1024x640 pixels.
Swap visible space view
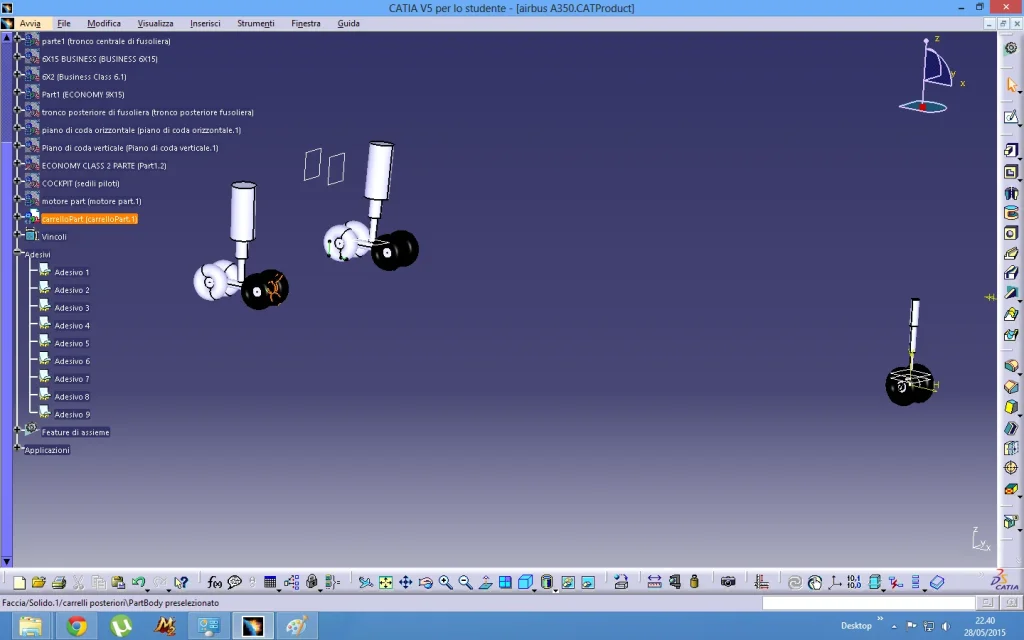[x=588, y=582]
